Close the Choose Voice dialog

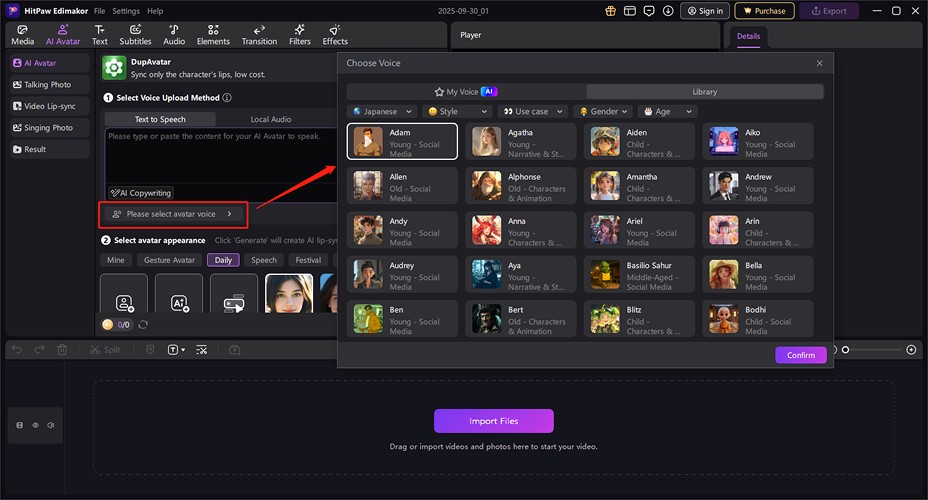[x=820, y=63]
